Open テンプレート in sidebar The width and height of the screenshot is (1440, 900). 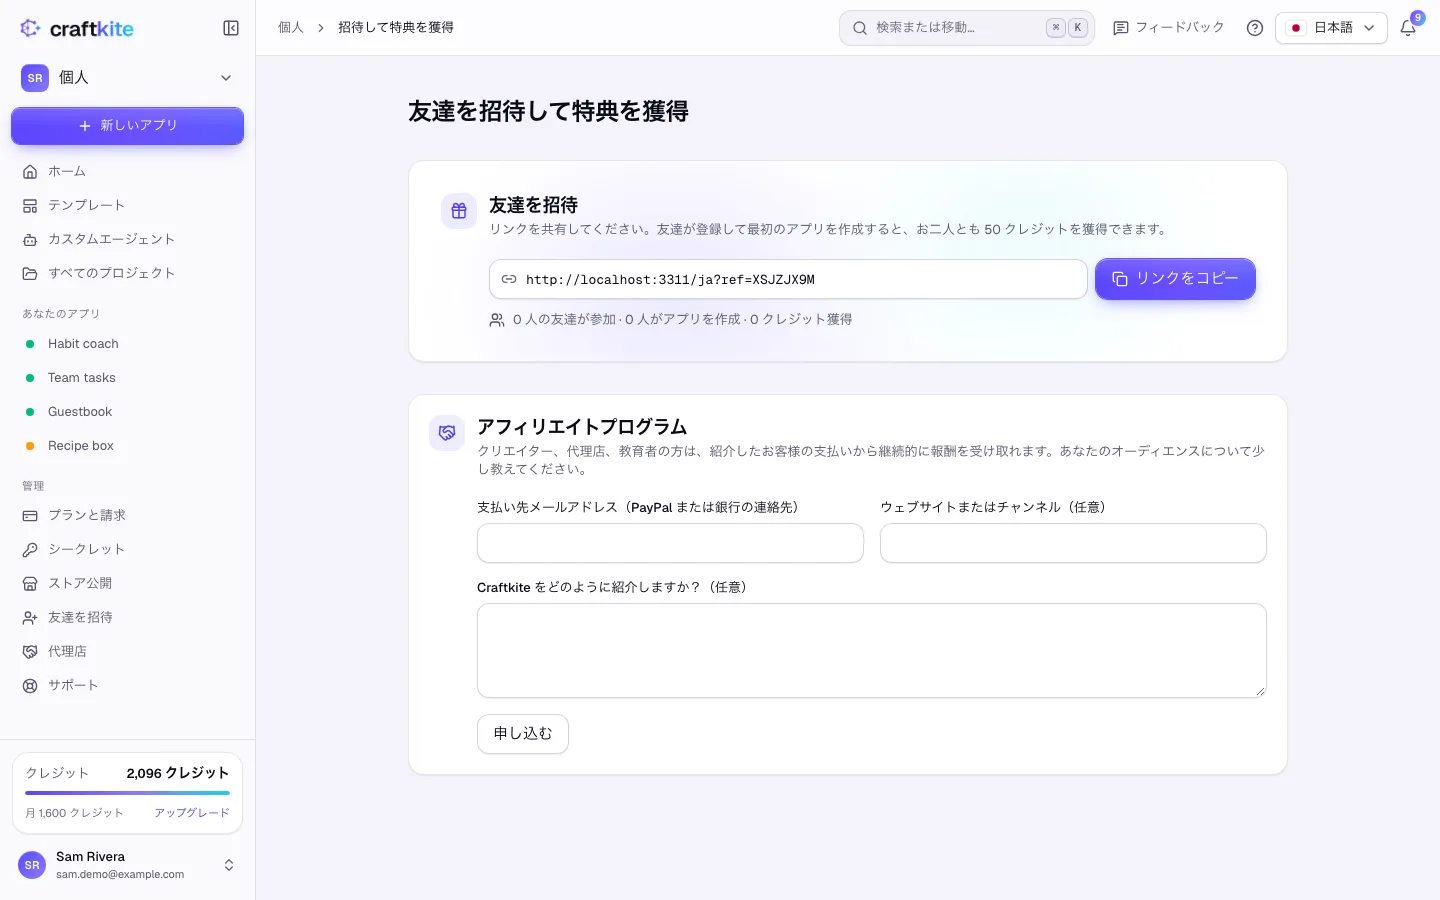pyautogui.click(x=128, y=205)
